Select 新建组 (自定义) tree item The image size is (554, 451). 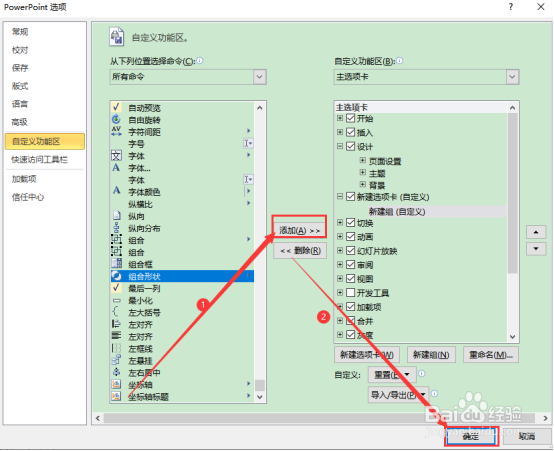coord(397,211)
